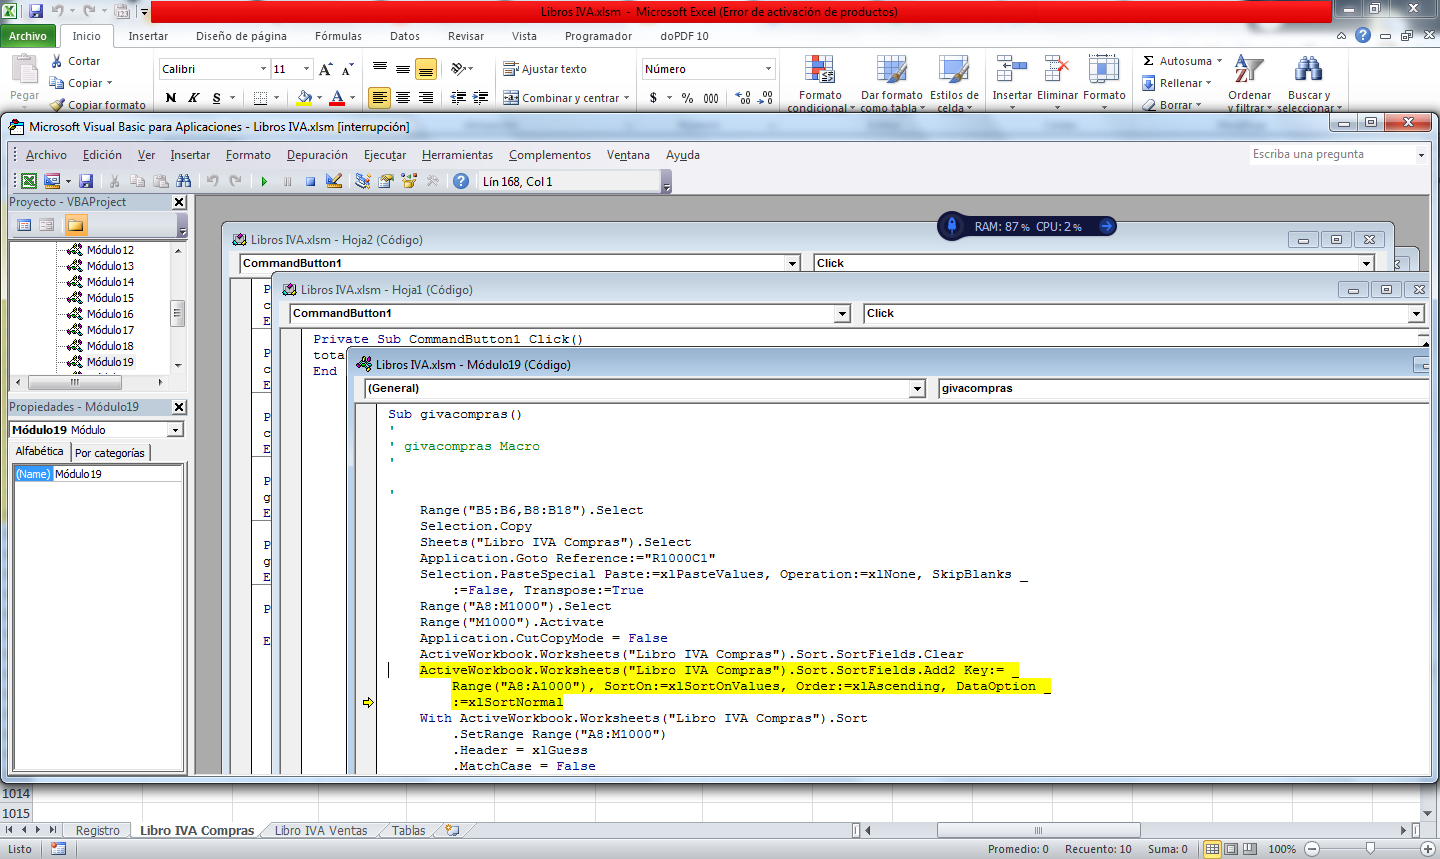This screenshot has height=859, width=1440.
Task: Click page layout view icon in status bar
Action: (x=1232, y=848)
